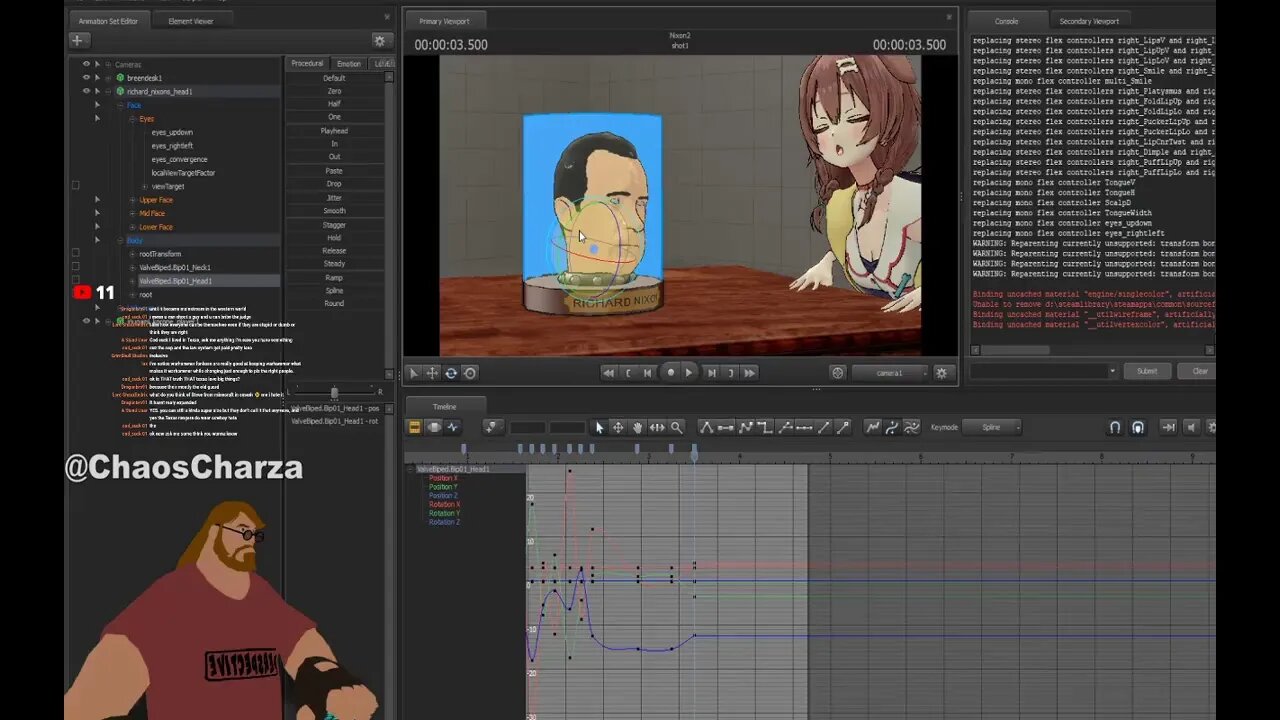The width and height of the screenshot is (1280, 720).
Task: Collapse the Eyes group
Action: tap(133, 118)
